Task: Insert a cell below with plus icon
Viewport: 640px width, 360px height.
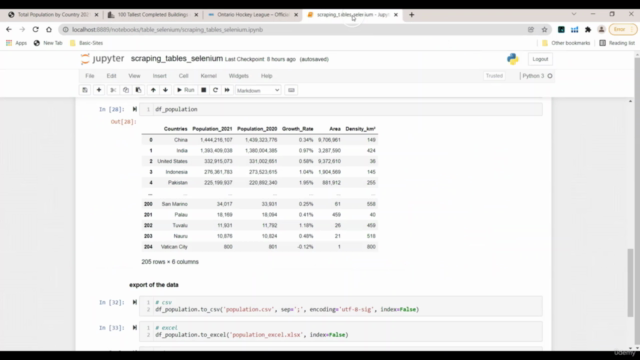Action: click(x=99, y=90)
